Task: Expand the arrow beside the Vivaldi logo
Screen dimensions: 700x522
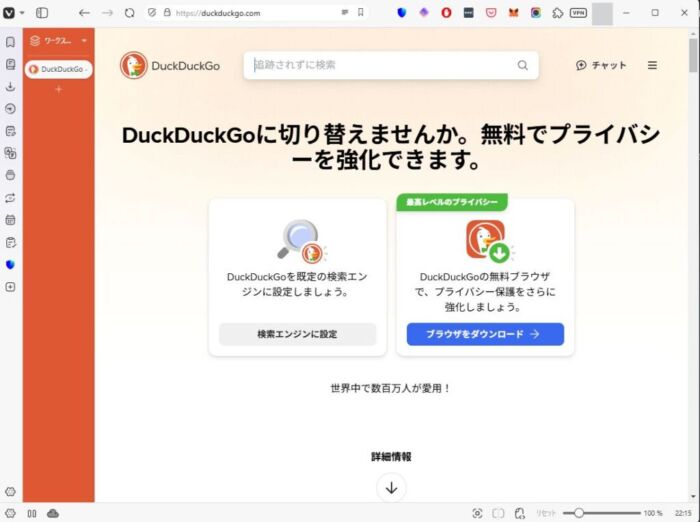Action: click(22, 13)
